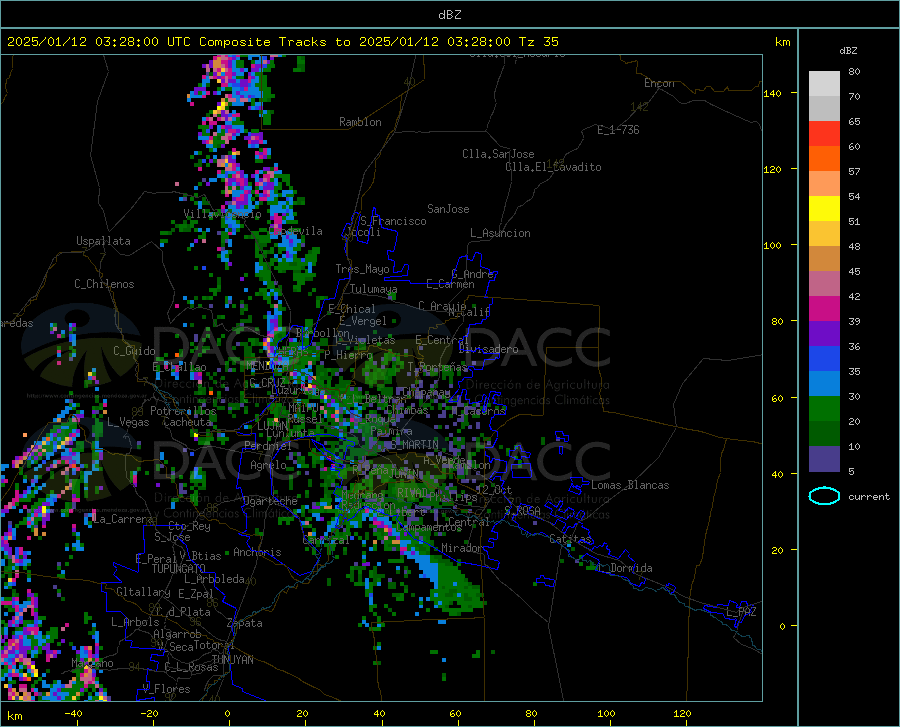Click the light blue swatch between 35 and 30
This screenshot has width=900, height=727.
click(x=824, y=383)
